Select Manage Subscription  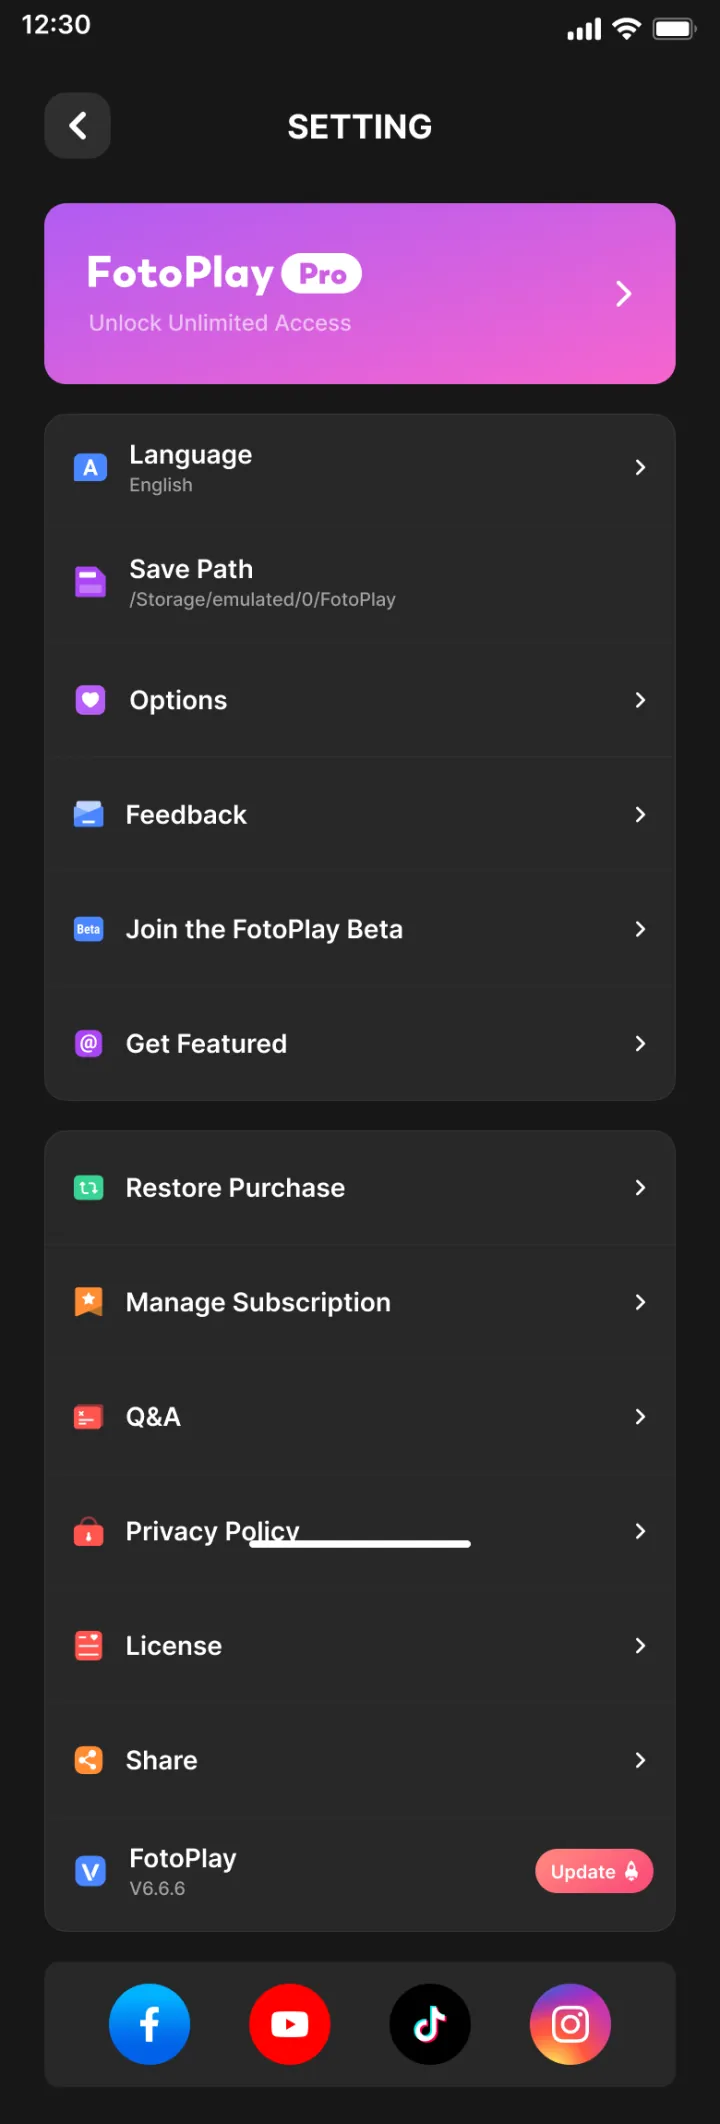[x=360, y=1302]
